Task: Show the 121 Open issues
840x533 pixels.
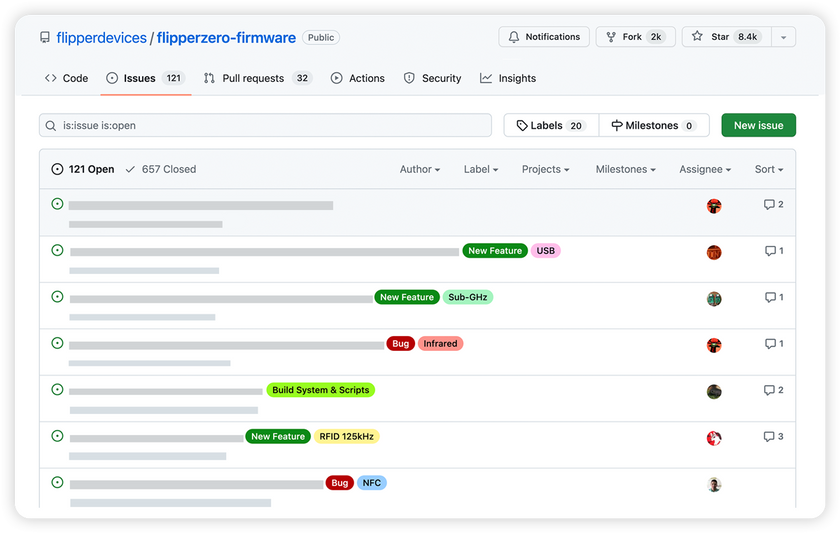Action: tap(83, 169)
